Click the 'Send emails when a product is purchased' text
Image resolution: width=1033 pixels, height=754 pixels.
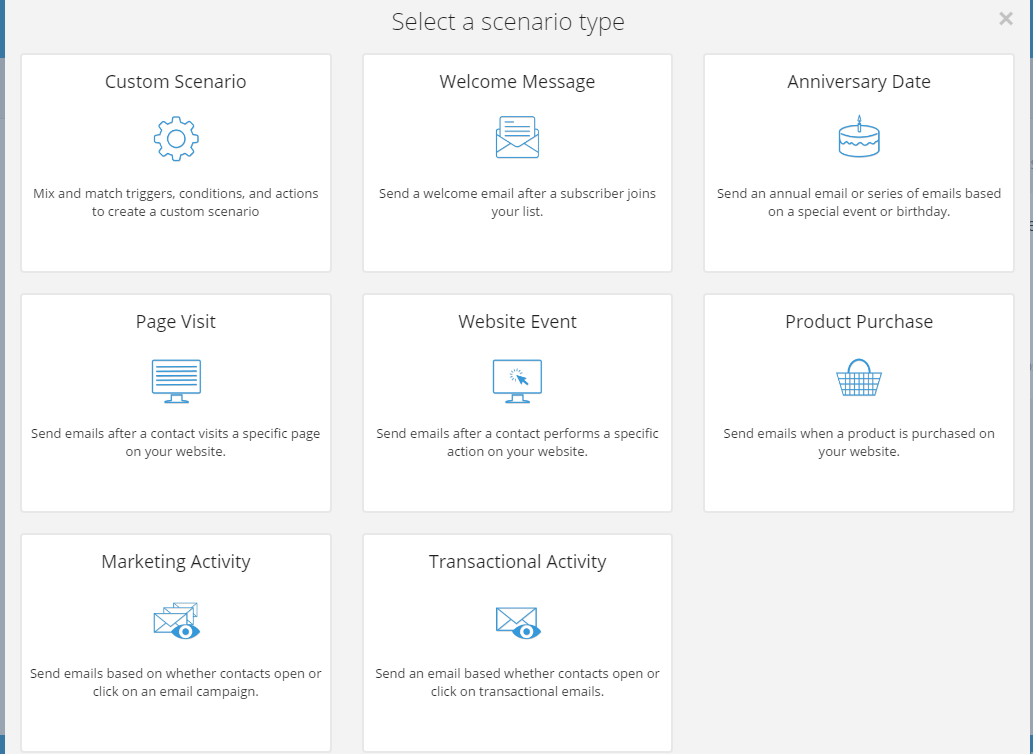858,443
